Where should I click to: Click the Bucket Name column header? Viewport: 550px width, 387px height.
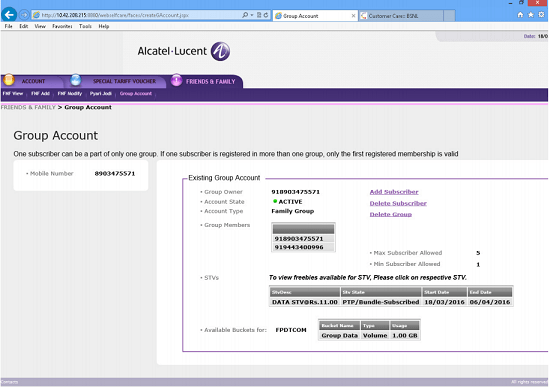340,326
